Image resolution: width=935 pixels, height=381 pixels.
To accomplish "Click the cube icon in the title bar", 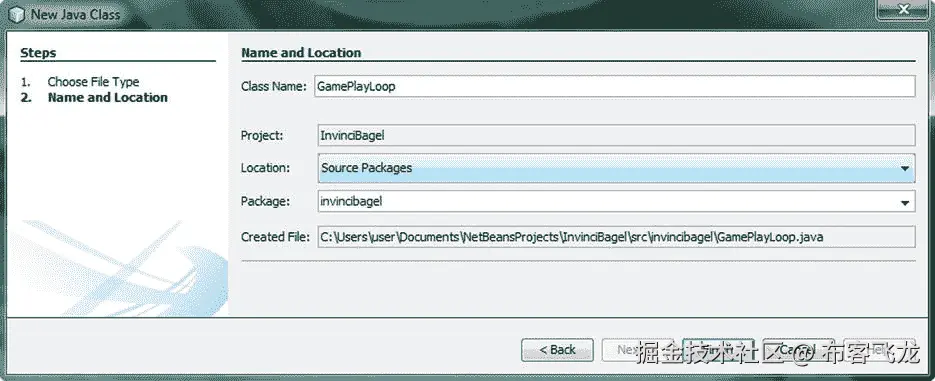I will coord(16,14).
